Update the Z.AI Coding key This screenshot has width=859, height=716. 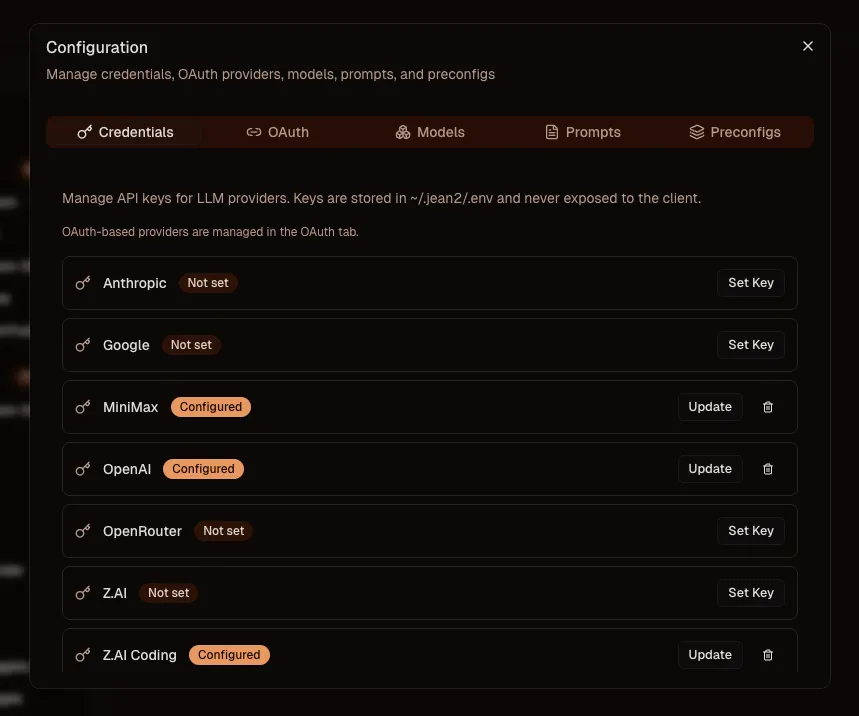pyautogui.click(x=710, y=654)
